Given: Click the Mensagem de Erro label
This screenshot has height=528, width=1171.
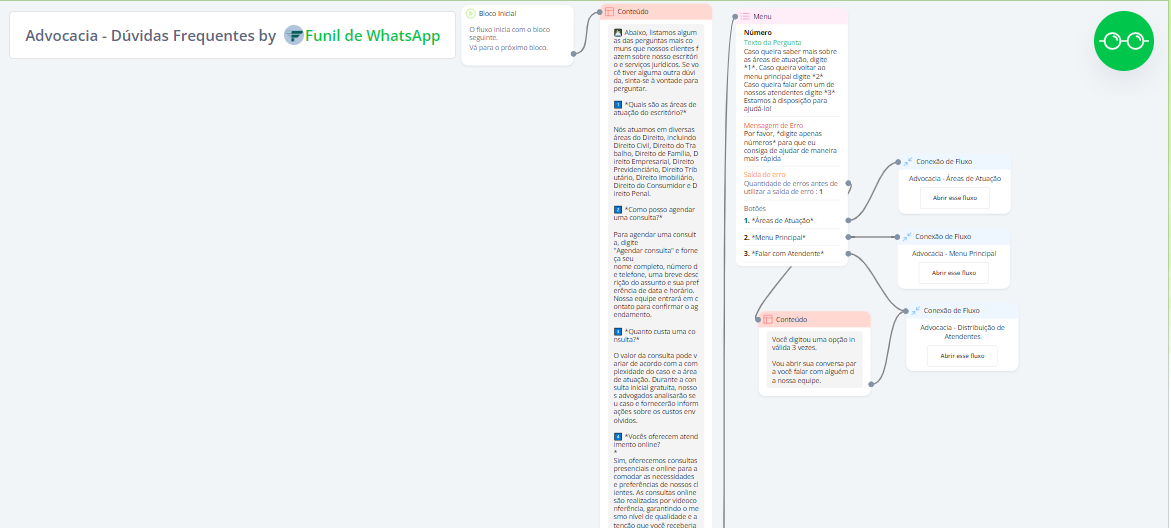Looking at the screenshot, I should 773,125.
